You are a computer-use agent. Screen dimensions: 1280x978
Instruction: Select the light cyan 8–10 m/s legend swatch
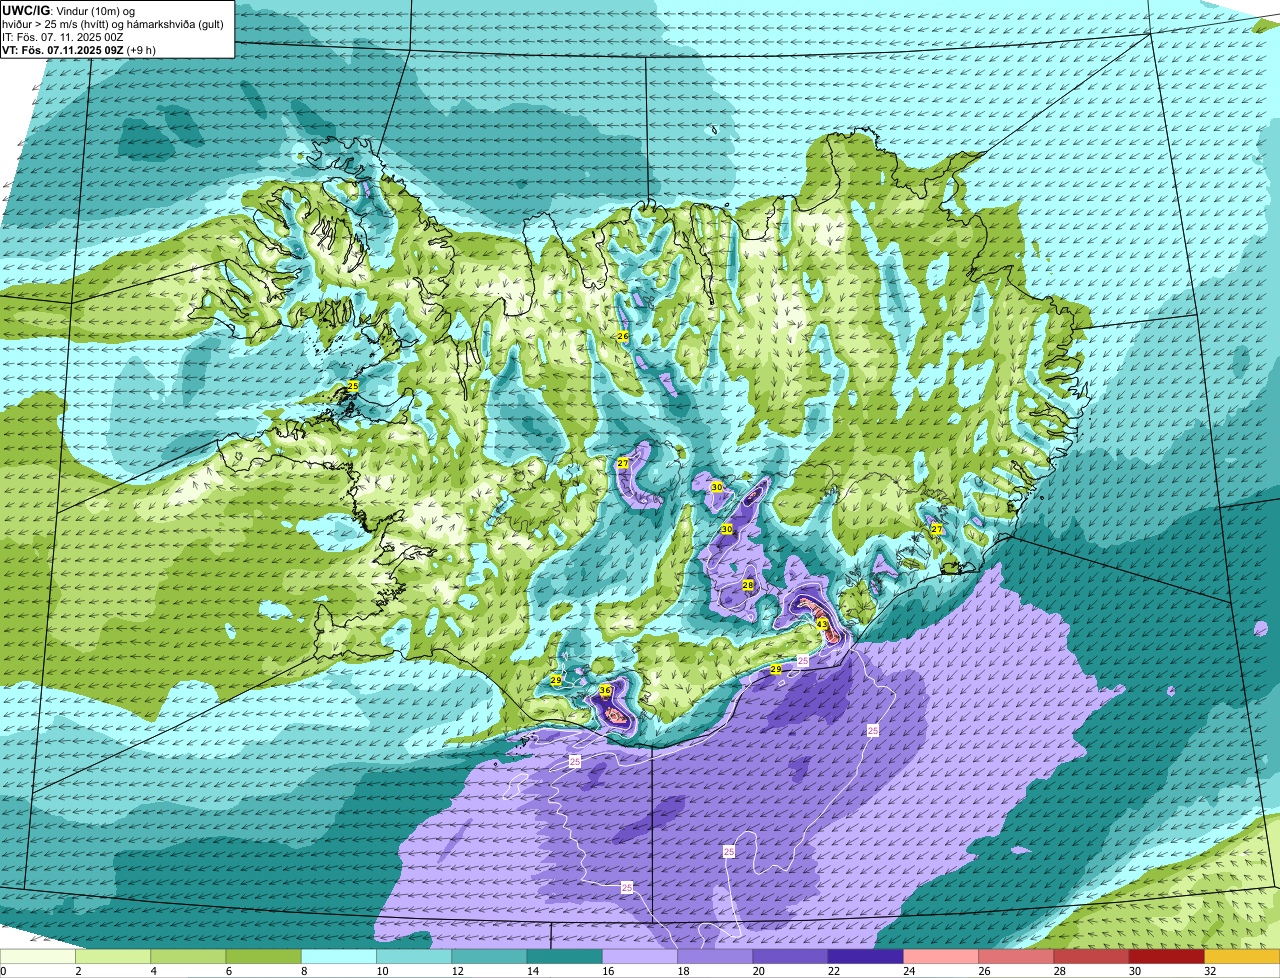point(339,956)
